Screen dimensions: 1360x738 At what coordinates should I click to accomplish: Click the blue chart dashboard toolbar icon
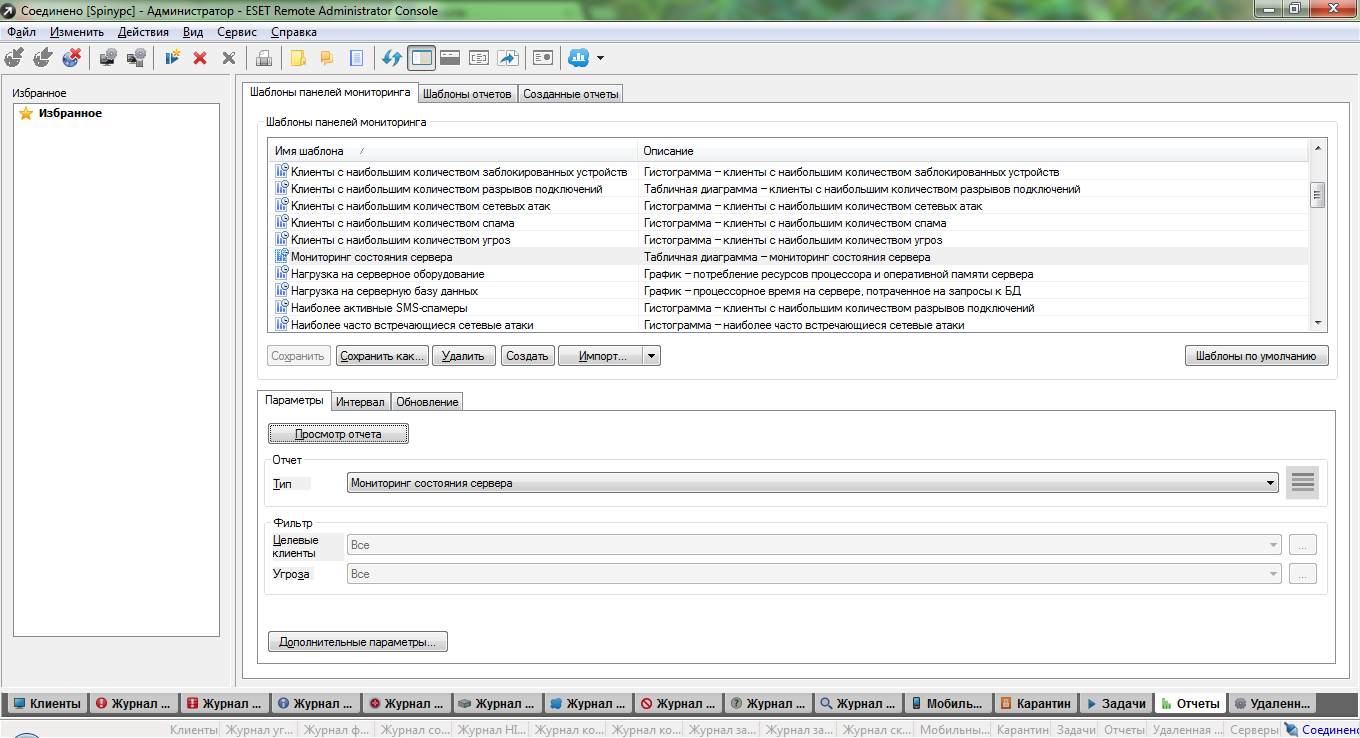[x=578, y=58]
